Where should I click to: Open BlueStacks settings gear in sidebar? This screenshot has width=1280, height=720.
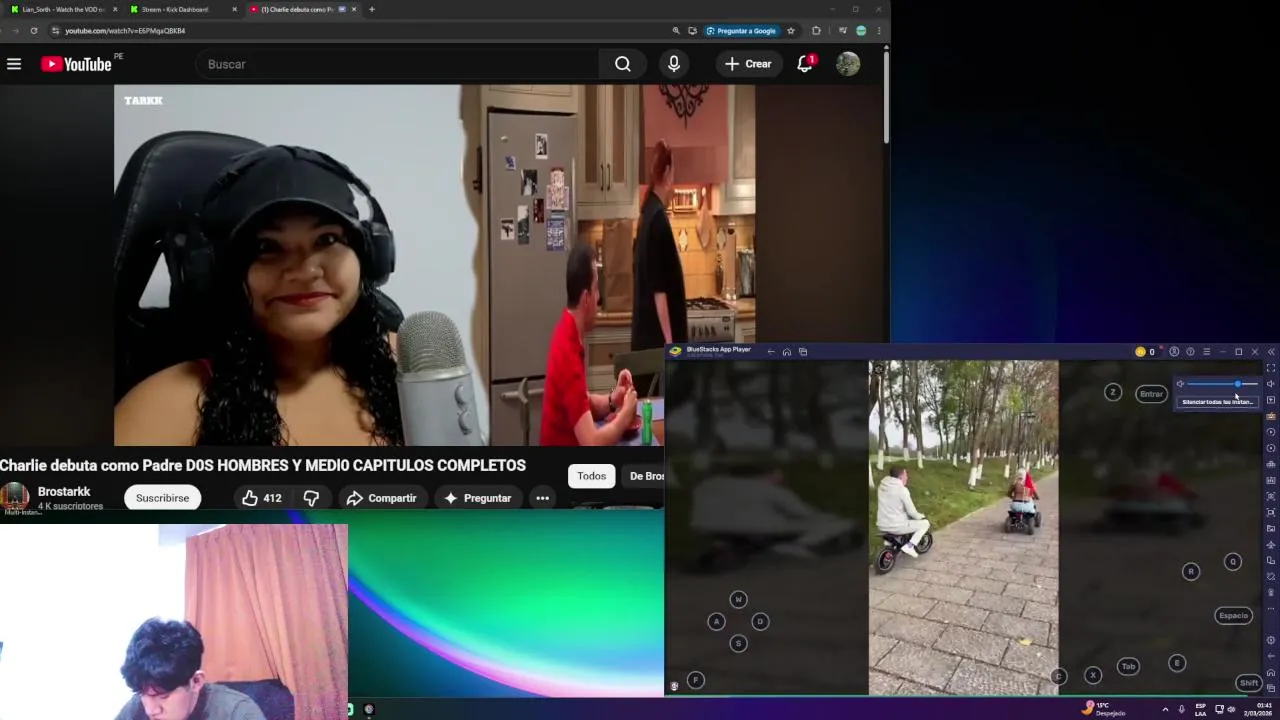[1271, 640]
